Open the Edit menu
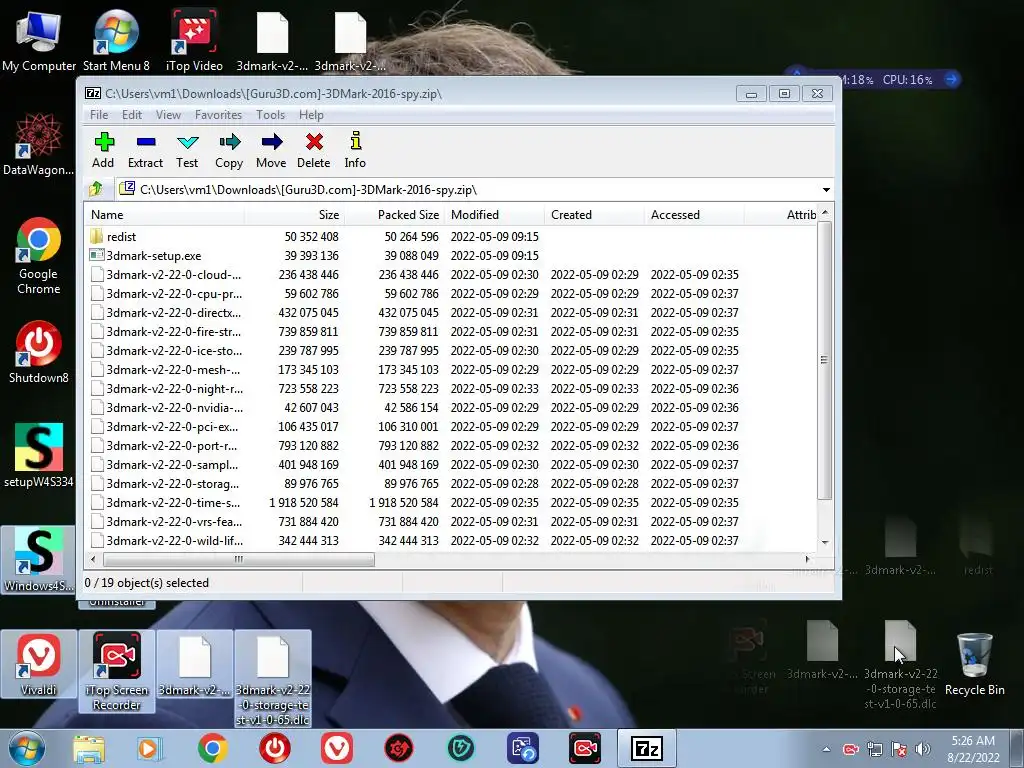This screenshot has width=1024, height=768. pyautogui.click(x=131, y=115)
